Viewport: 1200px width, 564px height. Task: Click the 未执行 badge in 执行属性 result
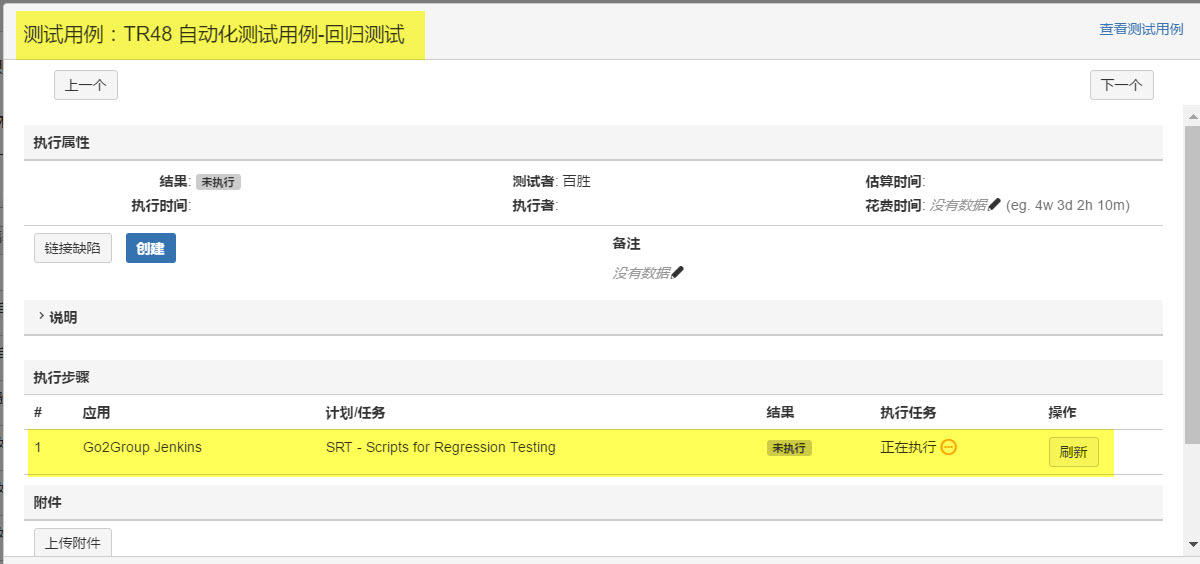pyautogui.click(x=218, y=182)
